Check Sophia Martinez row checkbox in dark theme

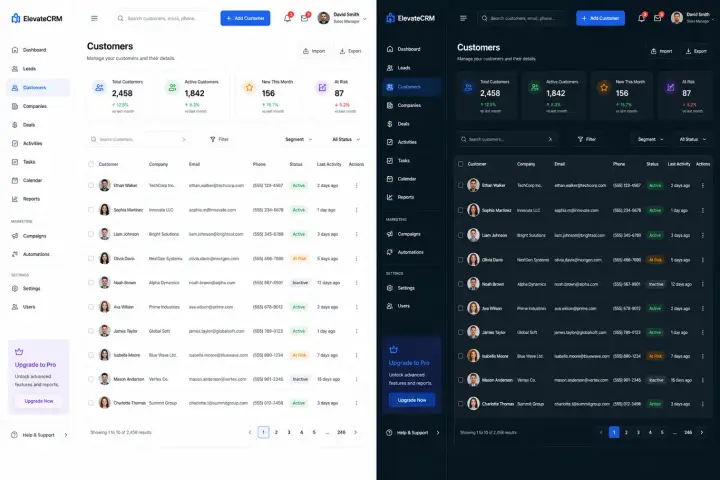tap(461, 210)
